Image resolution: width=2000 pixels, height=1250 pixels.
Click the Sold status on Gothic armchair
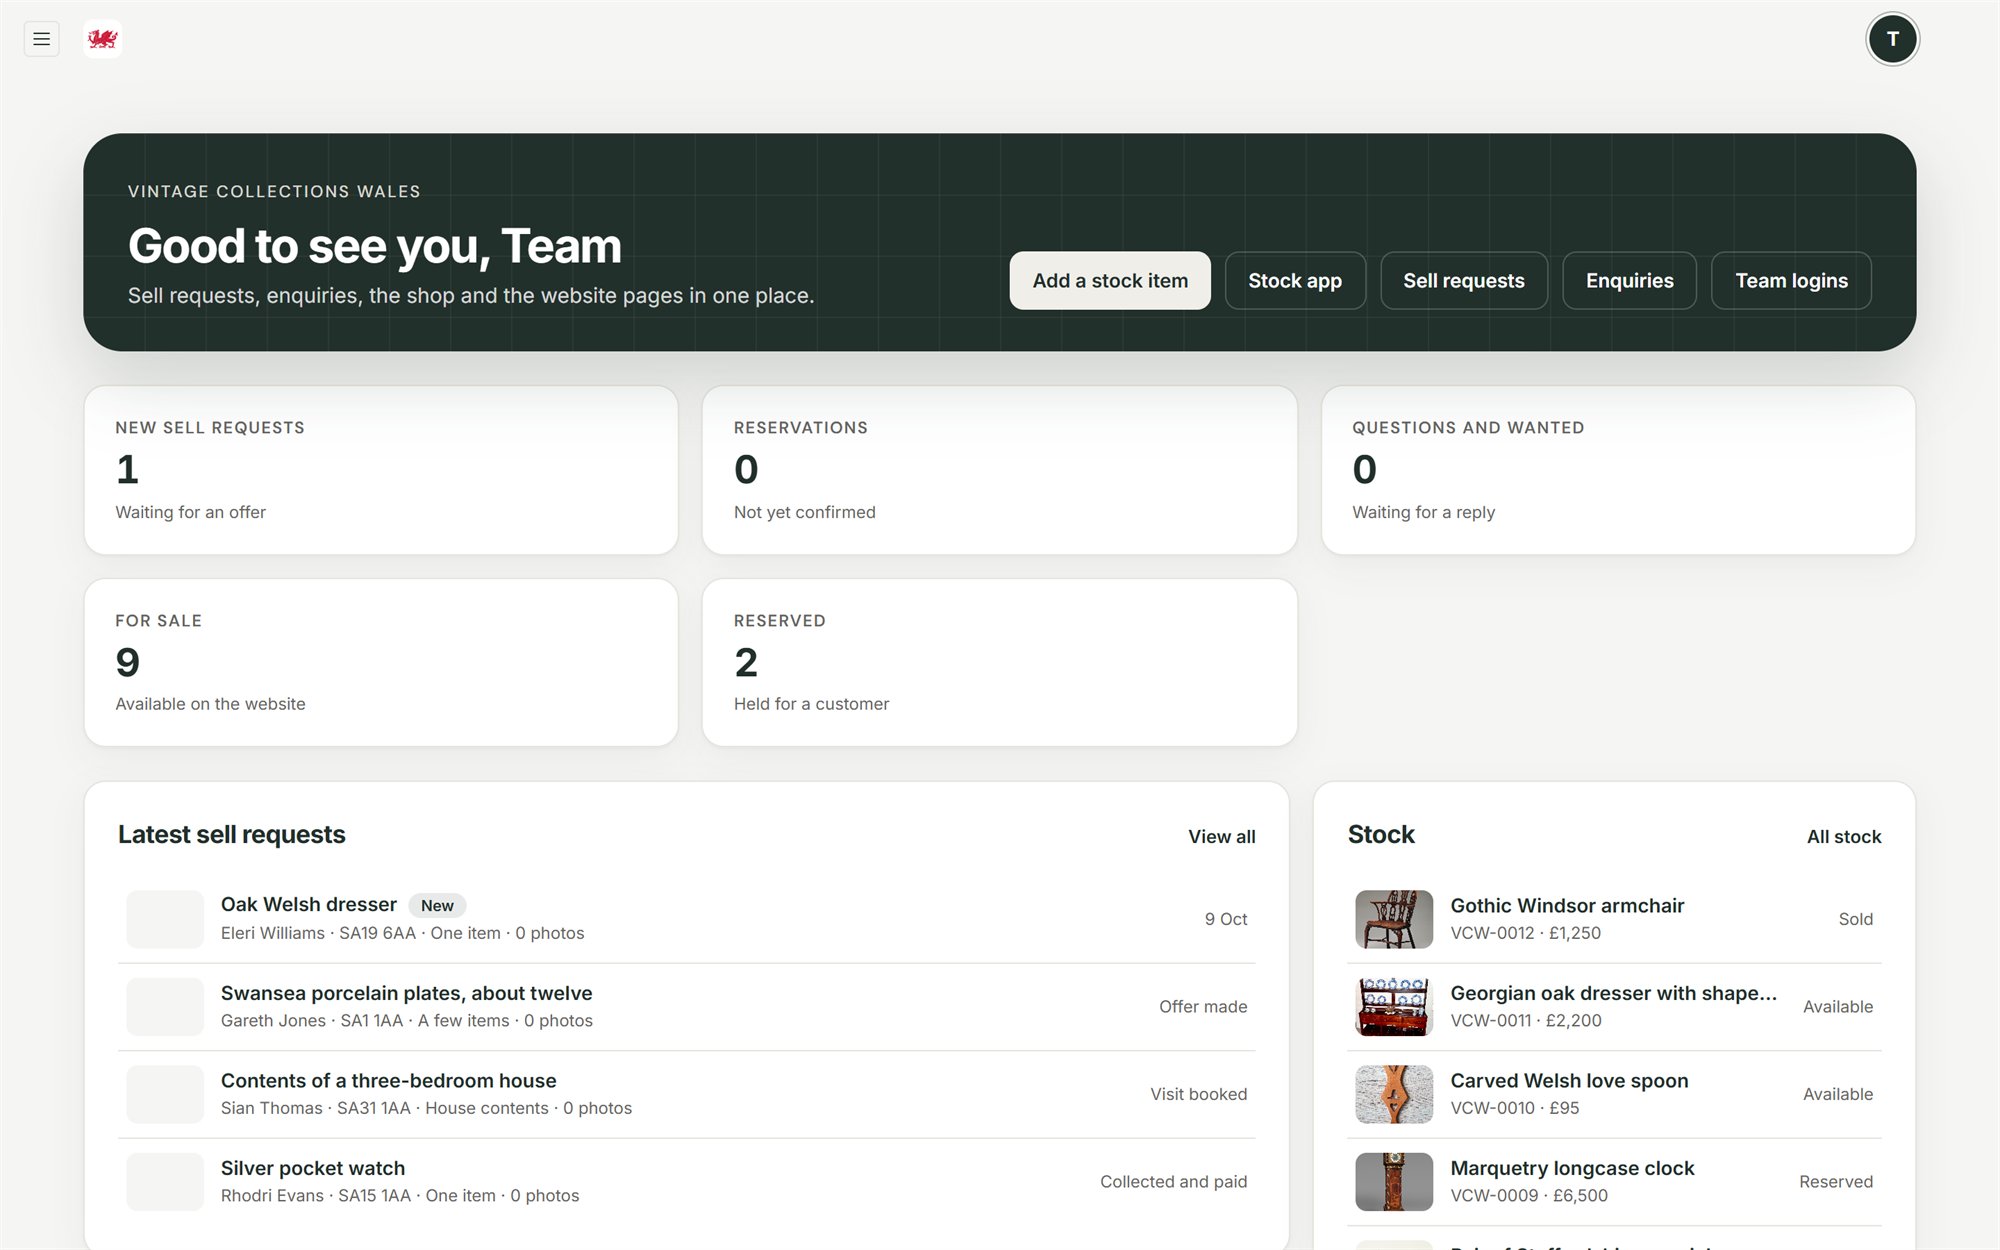1855,919
